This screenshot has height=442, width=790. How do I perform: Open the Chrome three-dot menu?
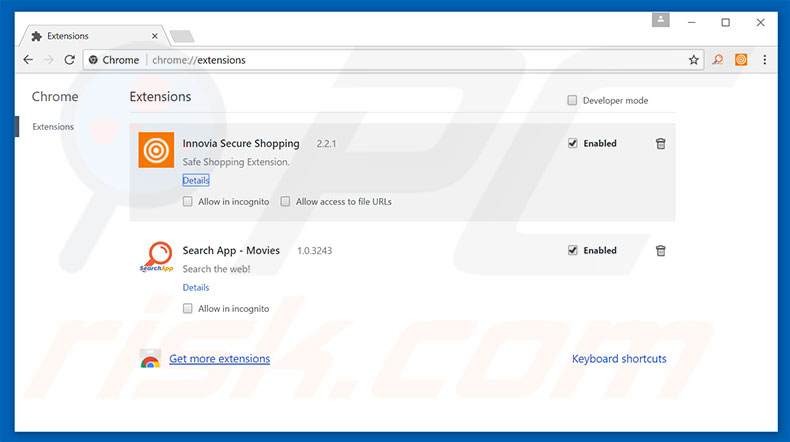point(765,60)
